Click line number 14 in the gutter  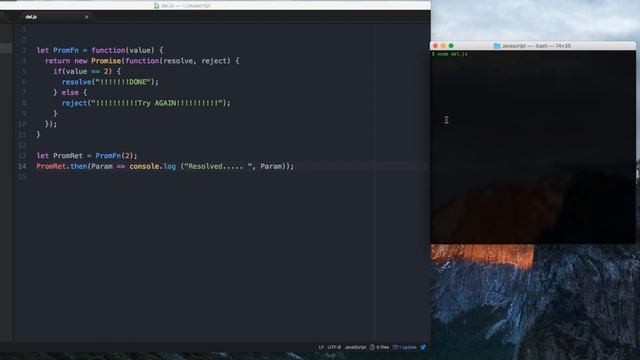click(x=22, y=166)
